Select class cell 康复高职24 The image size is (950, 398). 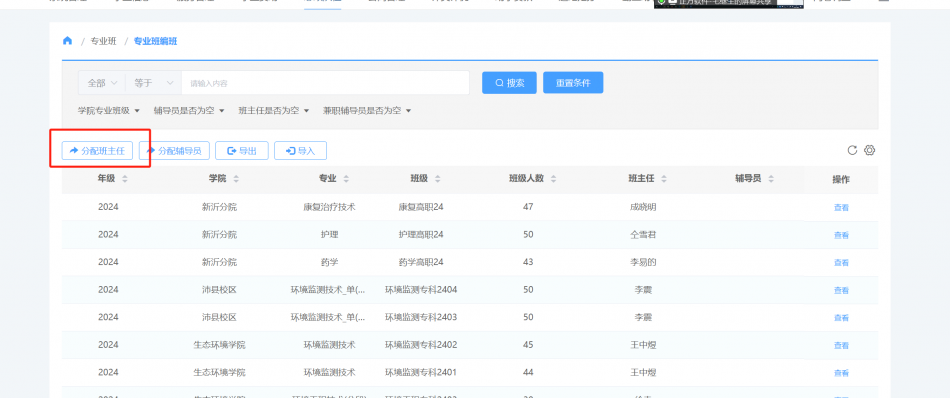pos(421,207)
